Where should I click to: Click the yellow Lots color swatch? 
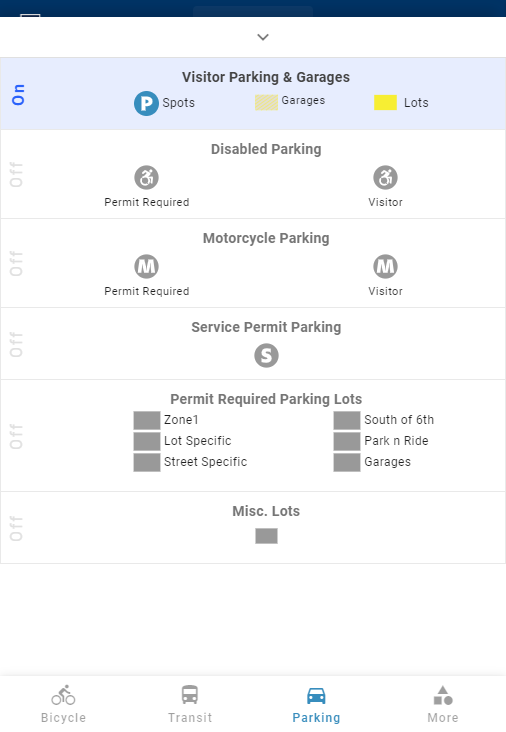(386, 103)
